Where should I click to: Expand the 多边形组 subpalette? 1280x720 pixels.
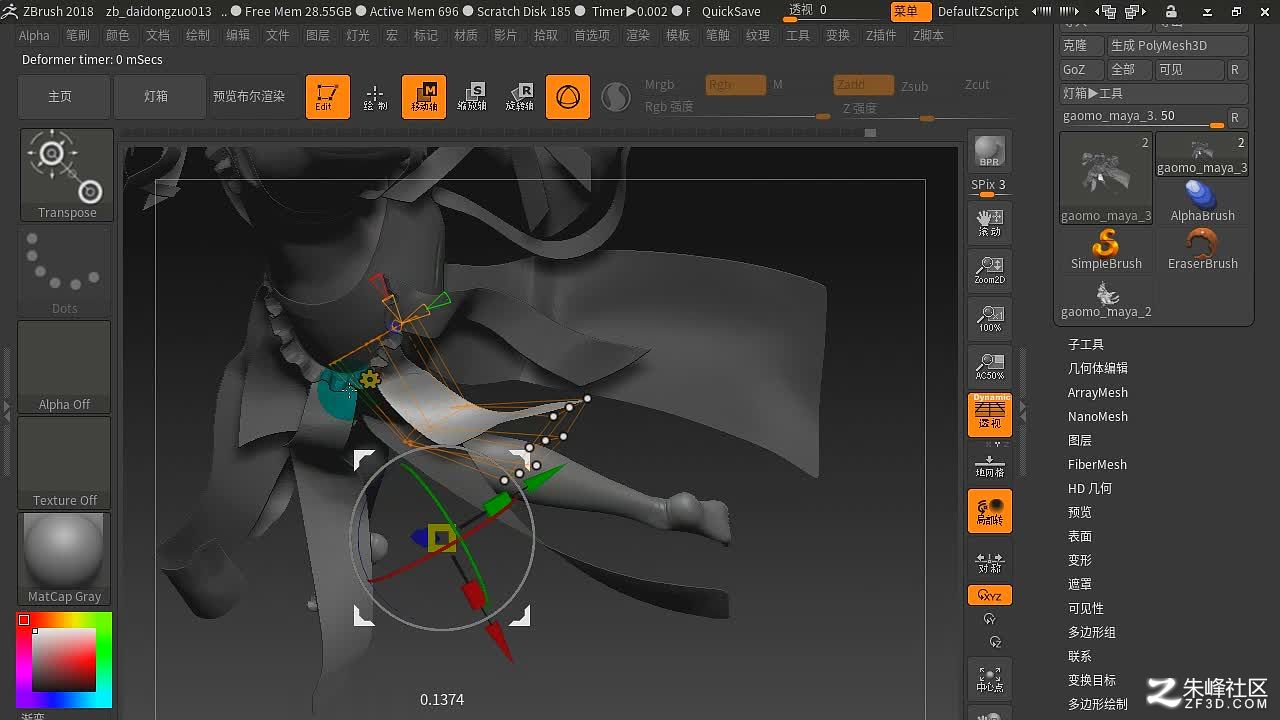pos(1092,632)
